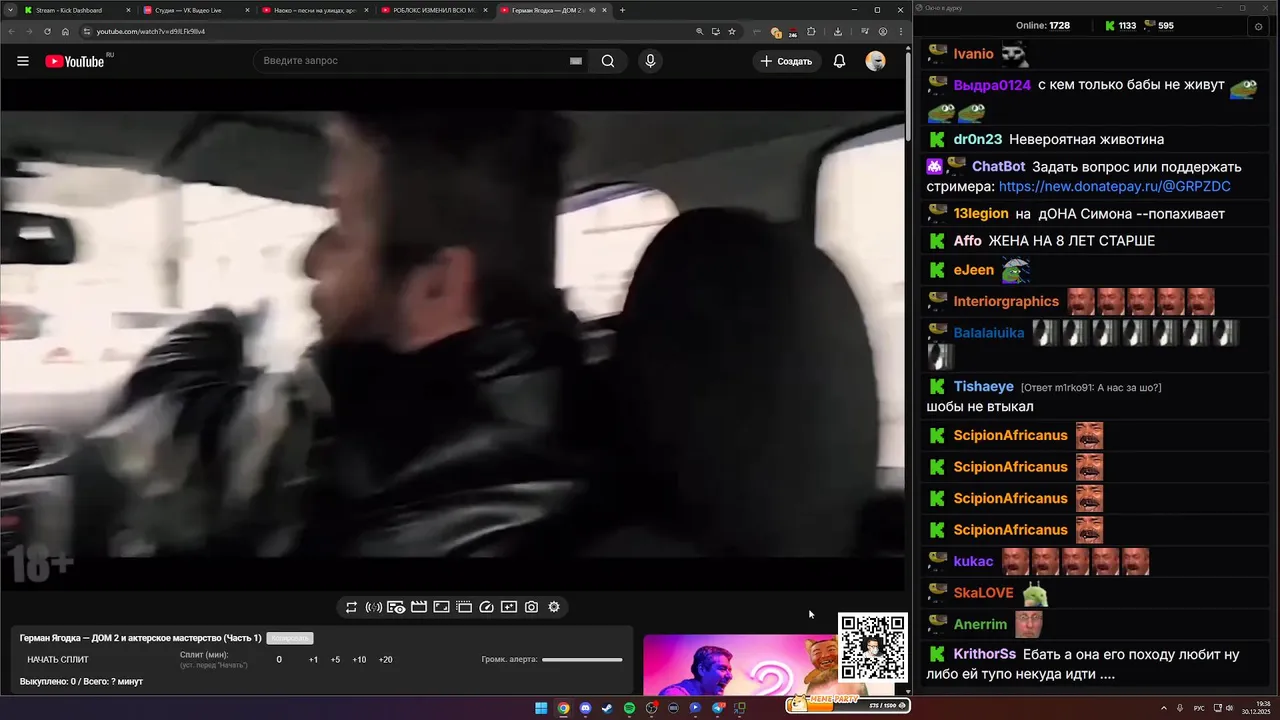Click username dr0n23 in chat
The width and height of the screenshot is (1280, 720).
coord(977,140)
